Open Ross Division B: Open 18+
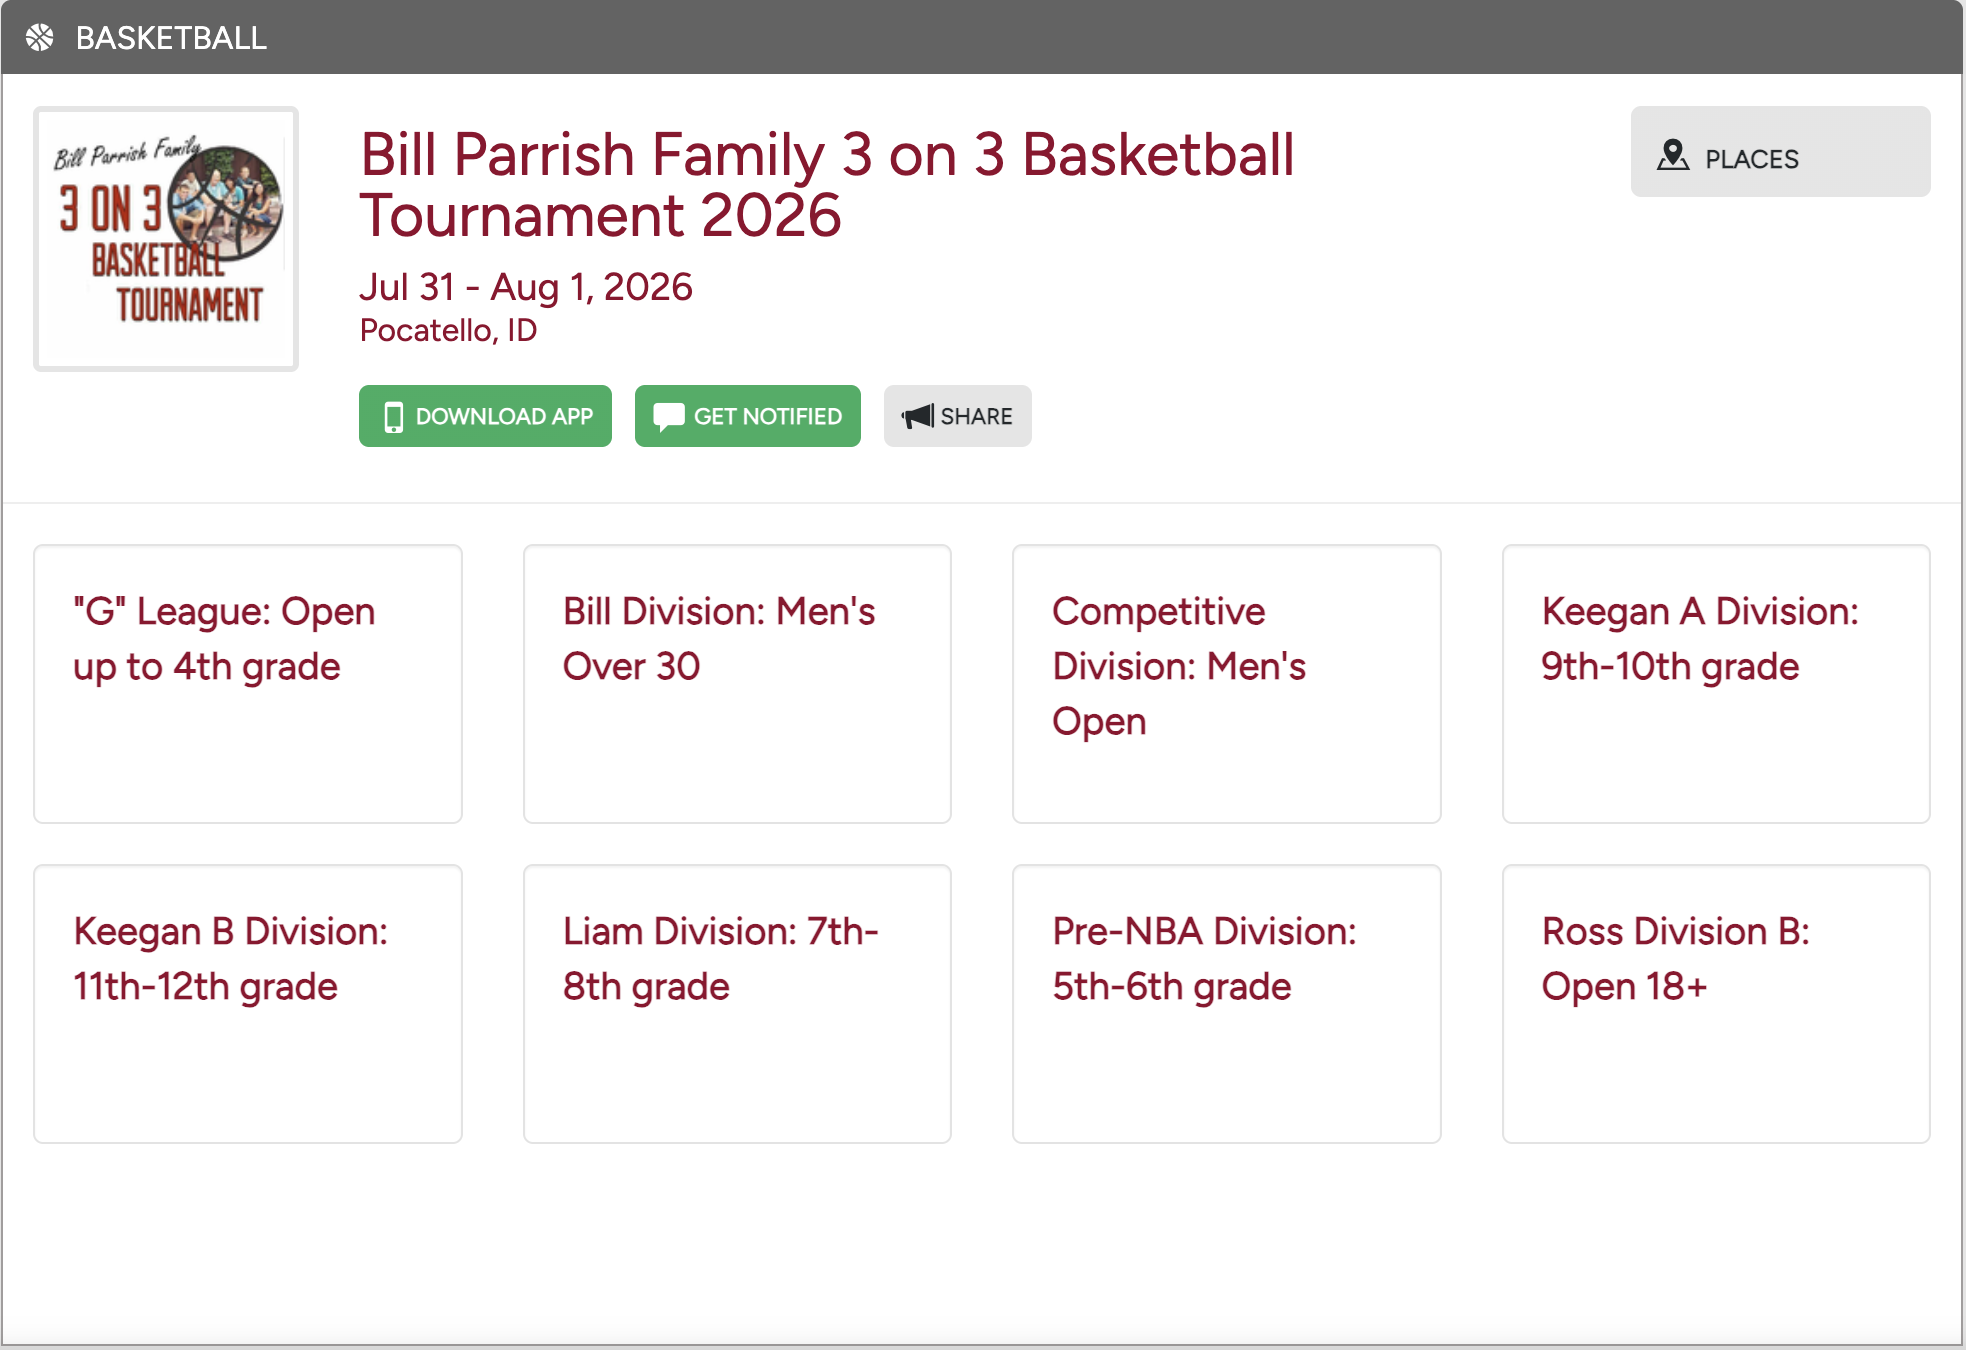This screenshot has width=1966, height=1350. pyautogui.click(x=1716, y=1004)
